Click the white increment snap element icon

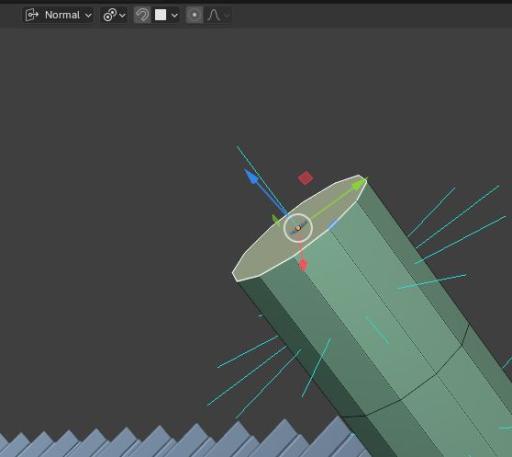click(161, 15)
